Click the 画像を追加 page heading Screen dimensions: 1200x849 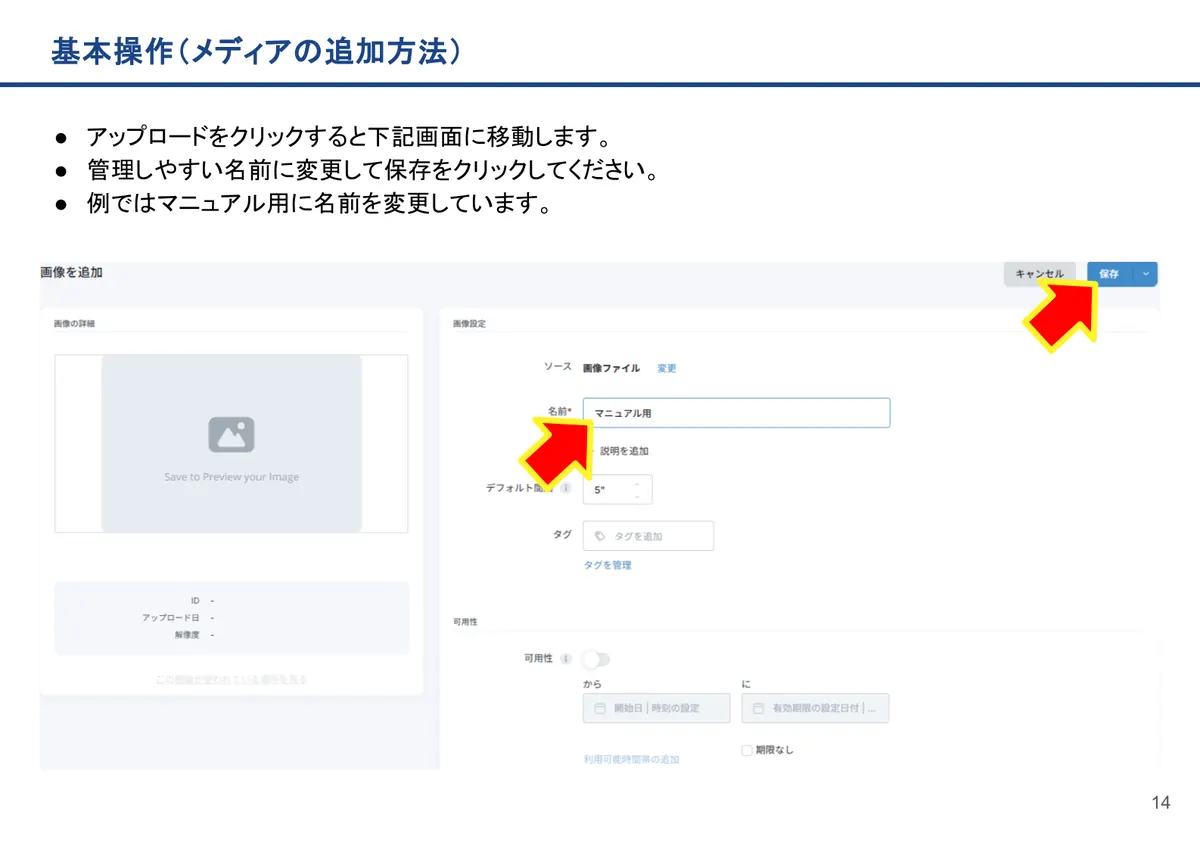(x=71, y=271)
